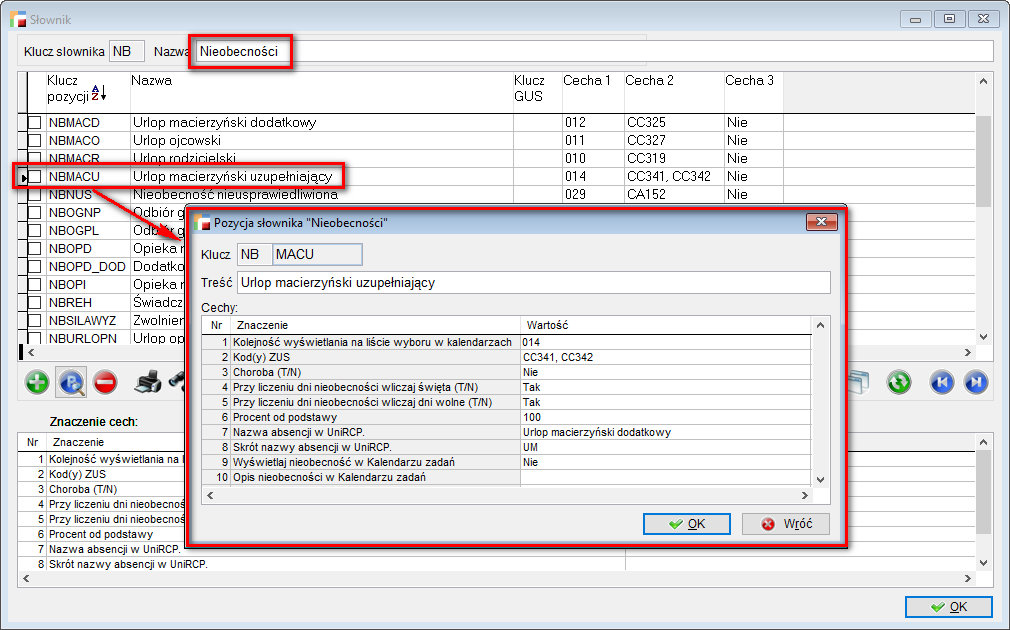Tick the checkbox for NBNUS row
Viewport: 1010px width, 630px height.
click(35, 195)
